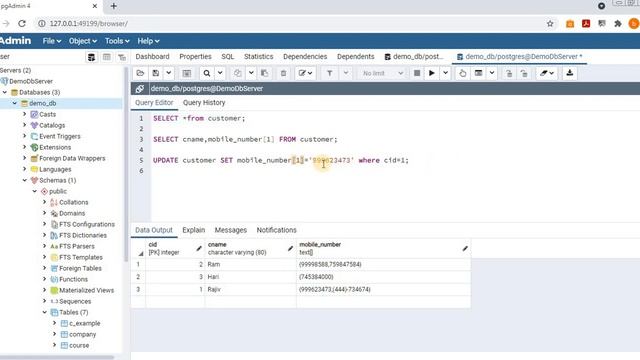Screen dimensions: 640x360
Task: Open the filter options dropdown arrow
Action: coord(346,73)
